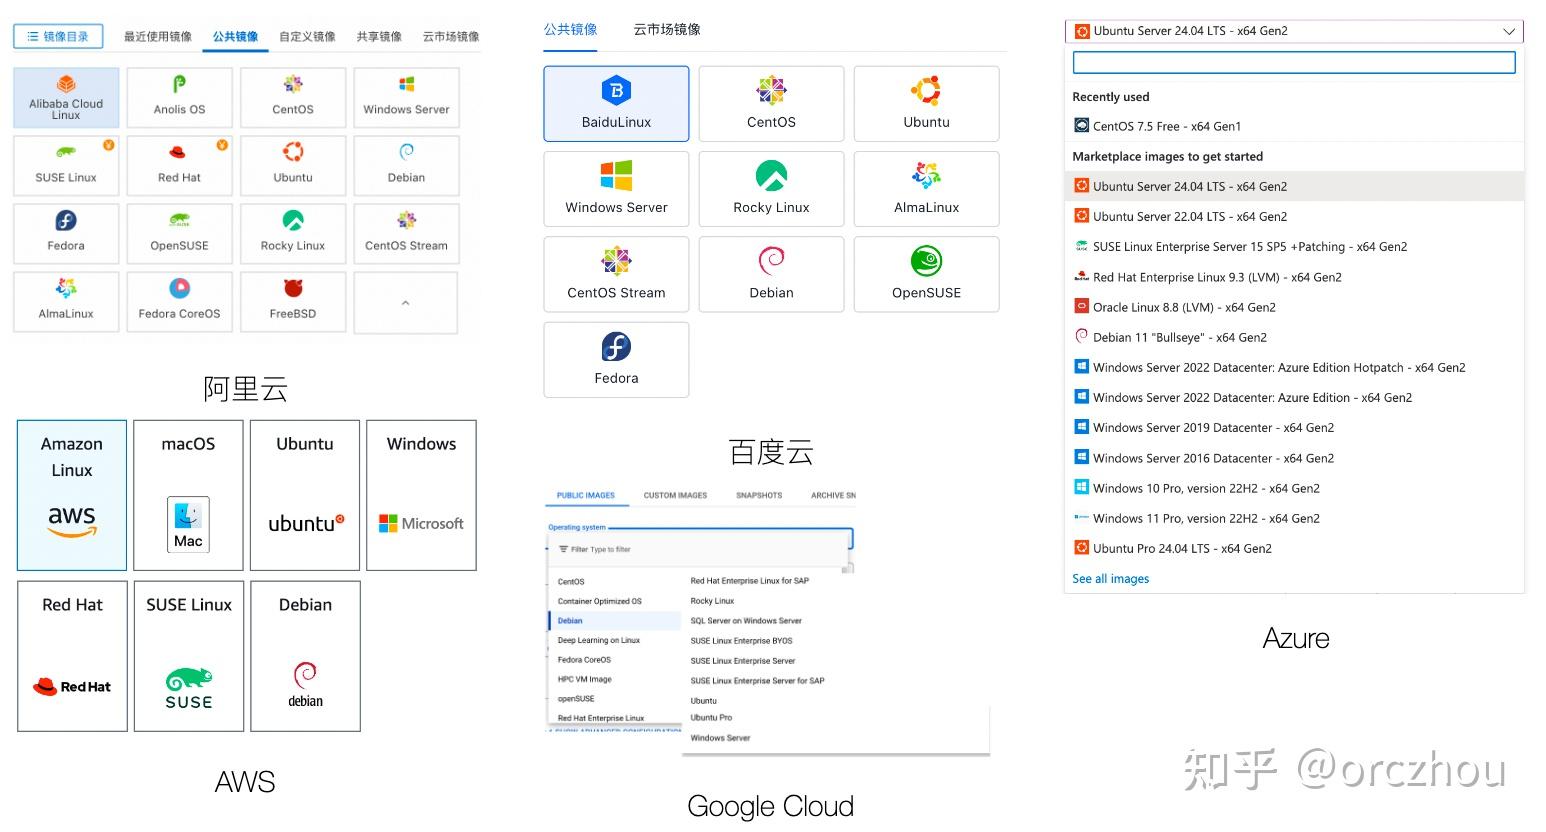Switch to the CUSTOM IMAGES tab

pos(674,494)
